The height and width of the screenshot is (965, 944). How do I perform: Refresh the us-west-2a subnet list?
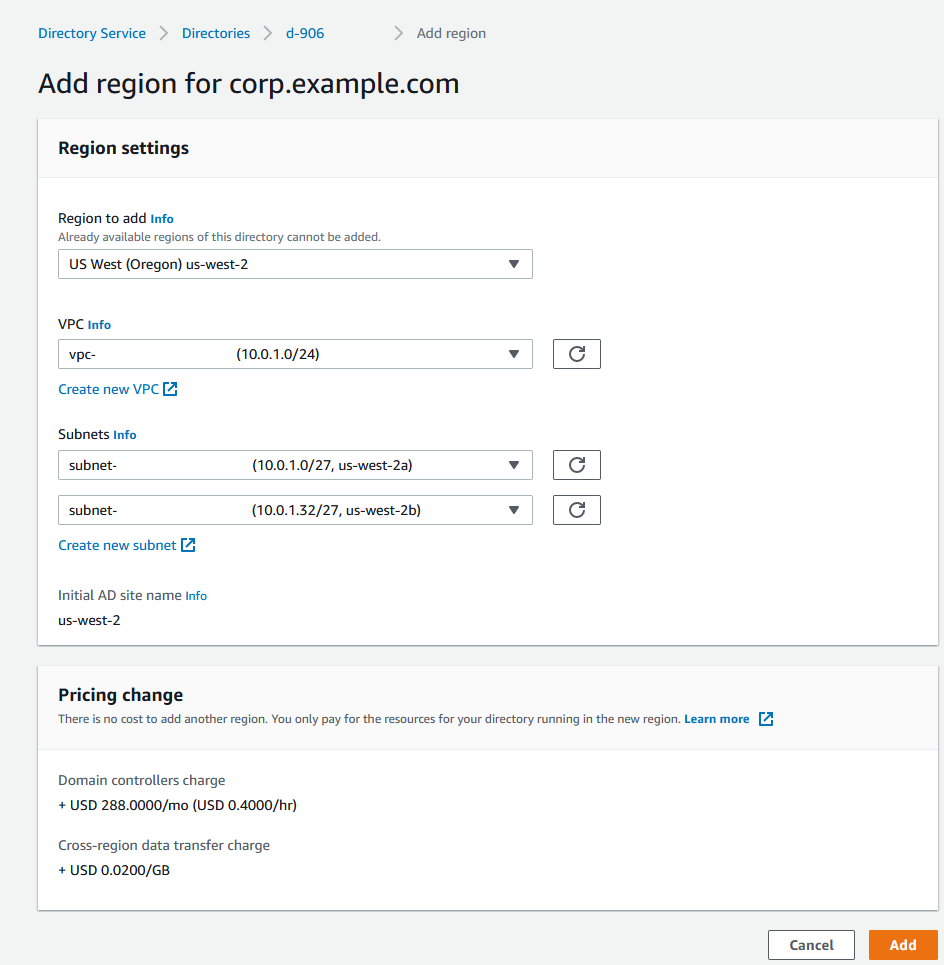(577, 465)
